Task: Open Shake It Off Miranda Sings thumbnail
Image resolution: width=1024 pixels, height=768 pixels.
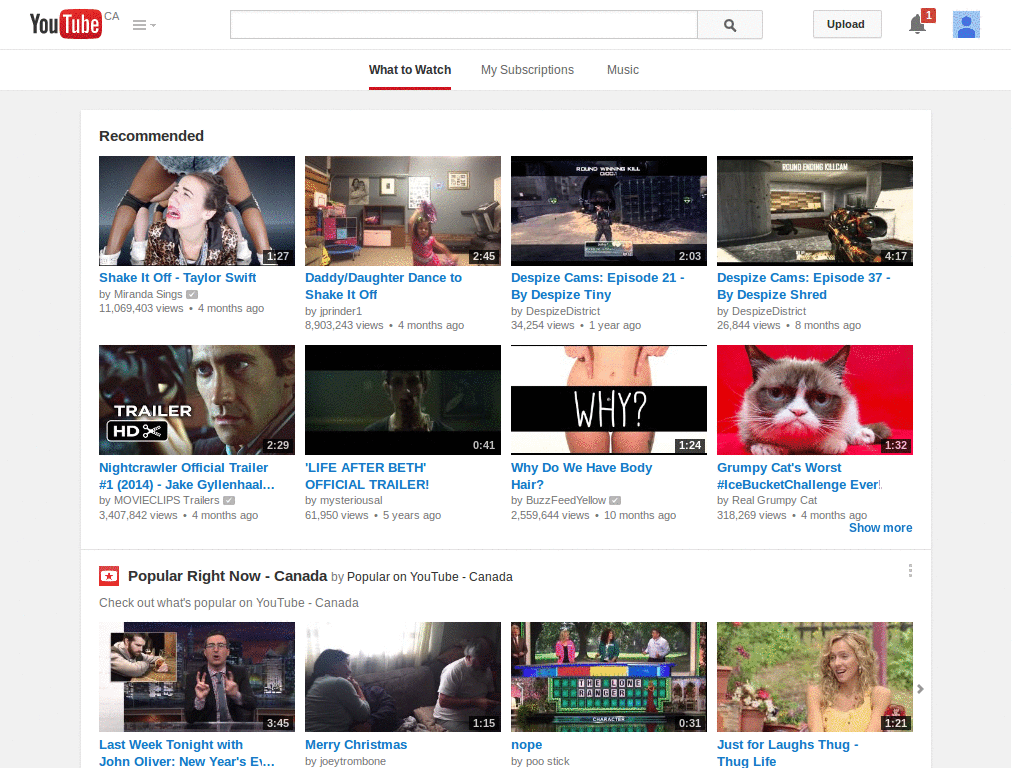Action: [x=197, y=210]
